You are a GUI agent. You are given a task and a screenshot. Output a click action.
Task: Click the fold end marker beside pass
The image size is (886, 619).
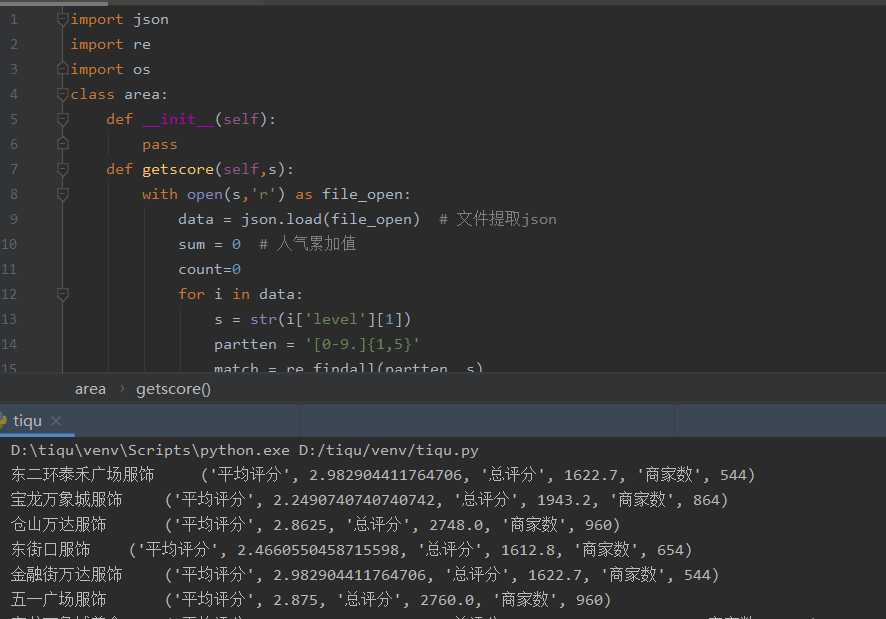pyautogui.click(x=63, y=144)
